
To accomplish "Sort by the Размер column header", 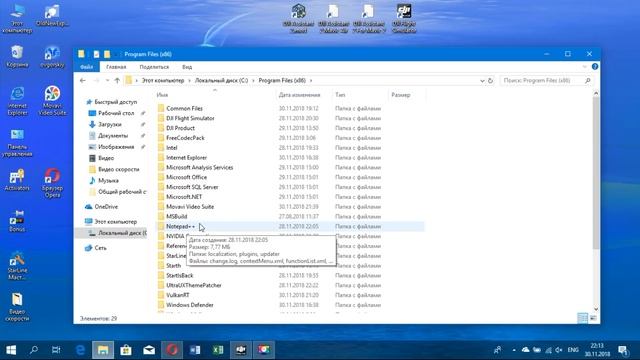I will tap(400, 95).
